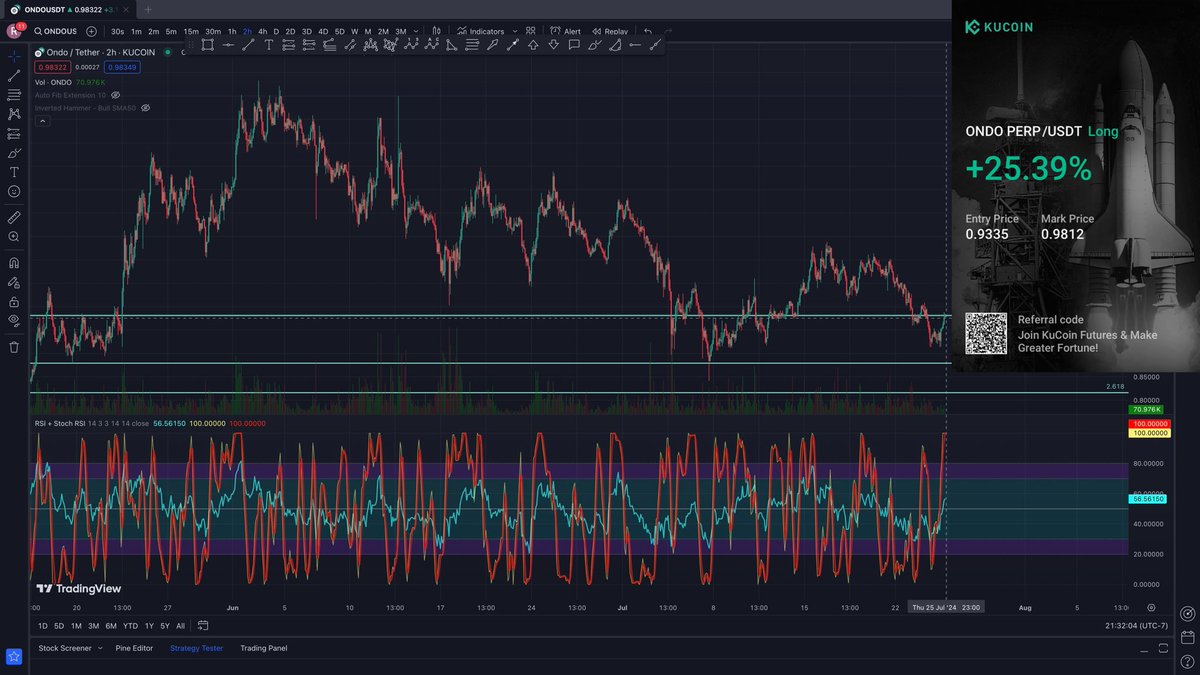Click the text T tool in favorites toolbar
The width and height of the screenshot is (1200, 675).
(268, 44)
